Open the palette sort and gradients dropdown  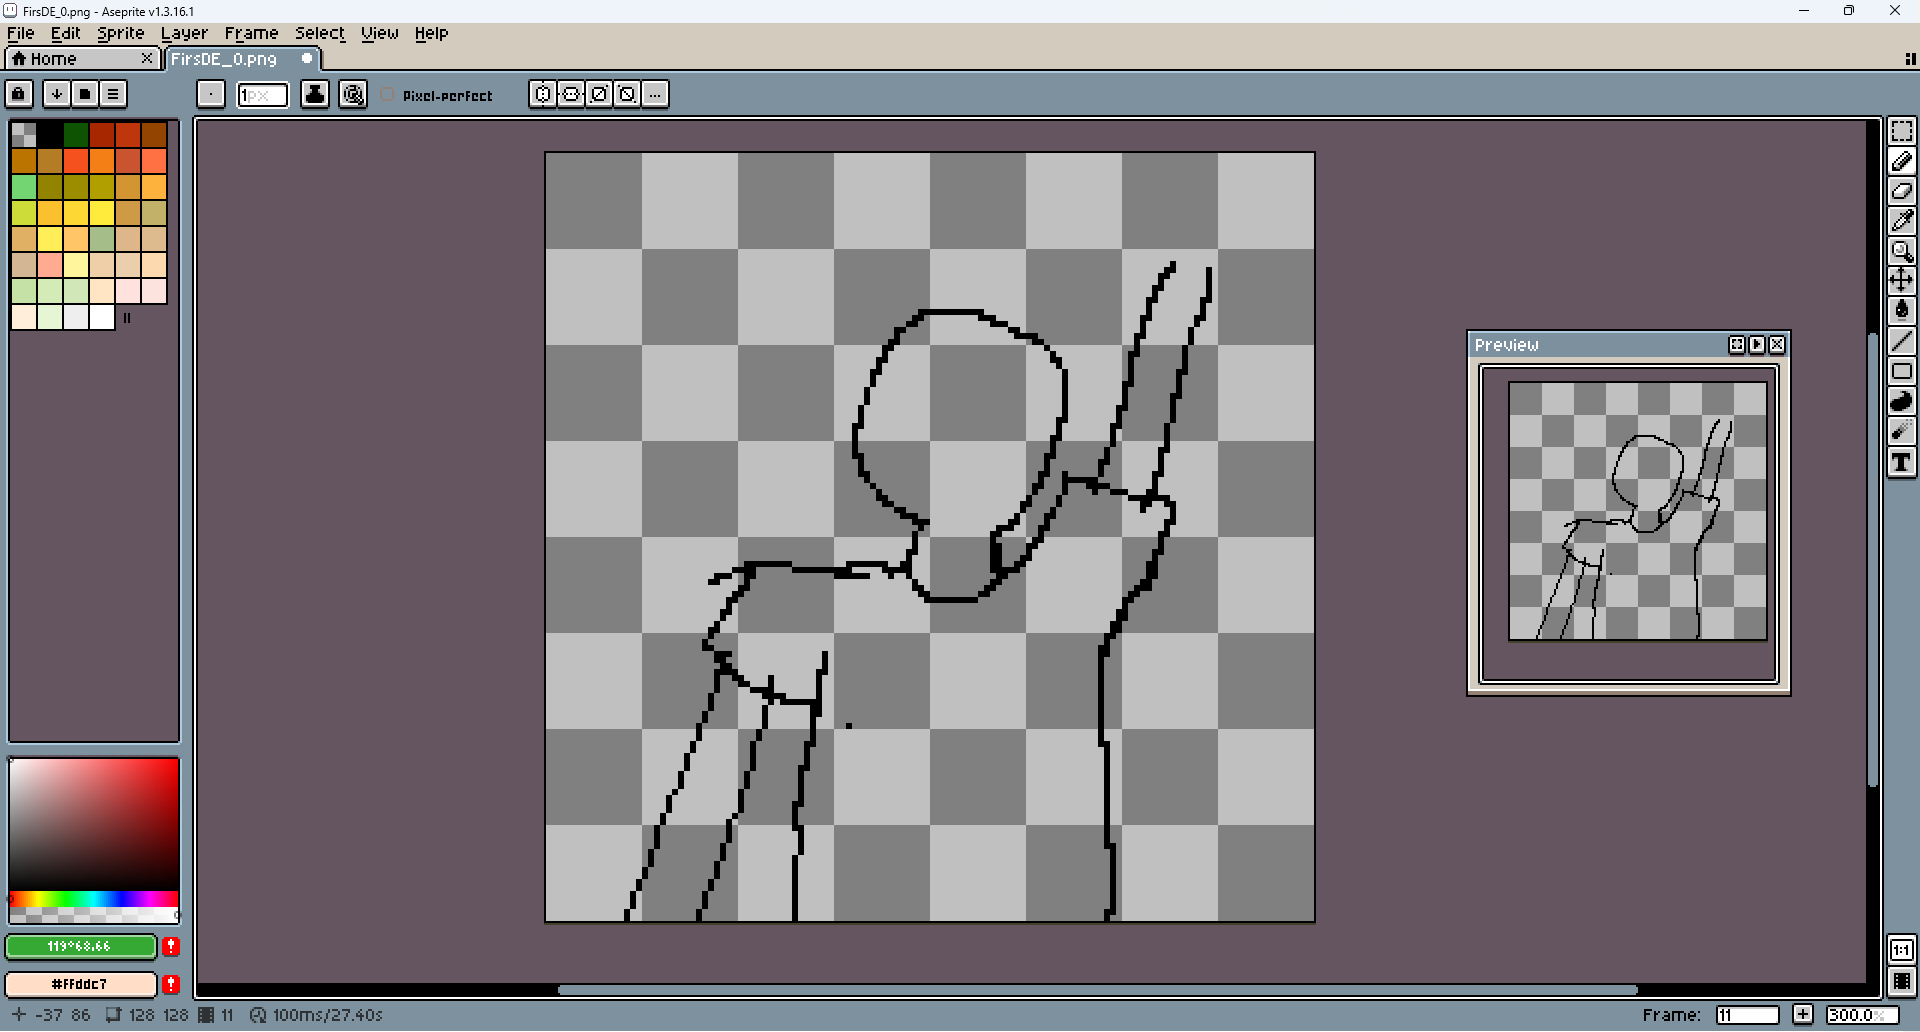[x=57, y=94]
